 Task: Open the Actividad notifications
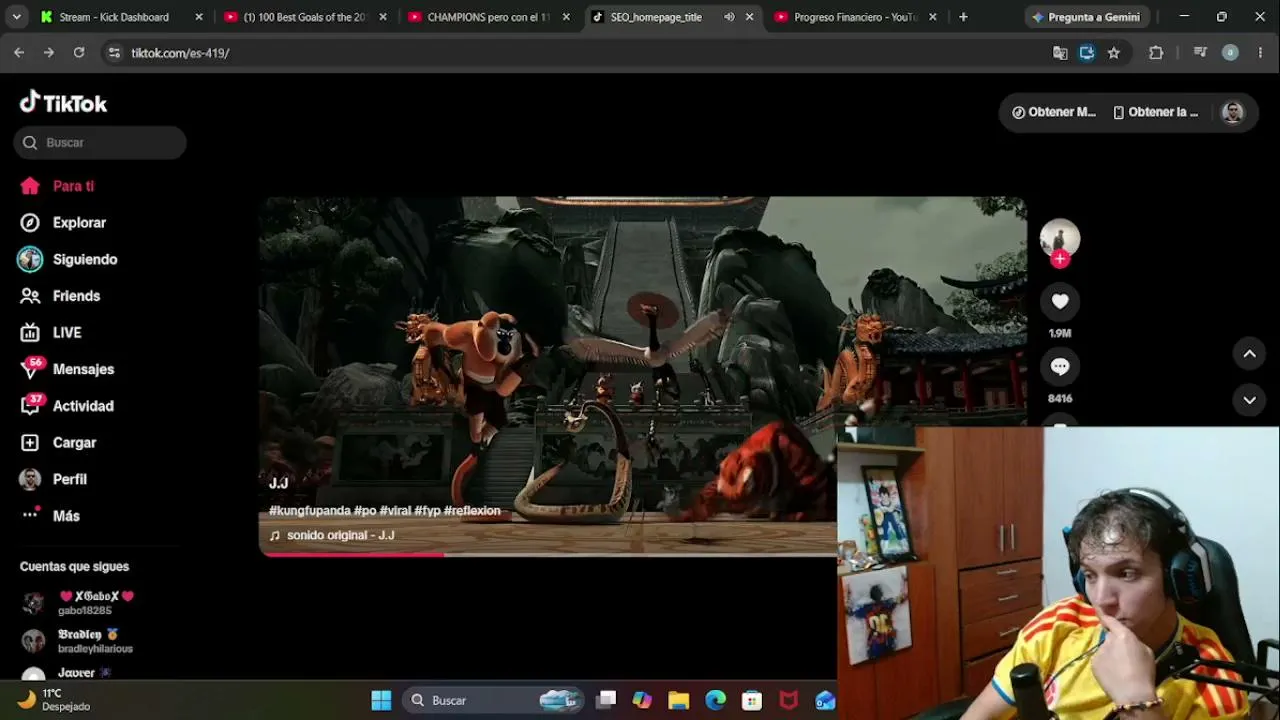tap(67, 406)
